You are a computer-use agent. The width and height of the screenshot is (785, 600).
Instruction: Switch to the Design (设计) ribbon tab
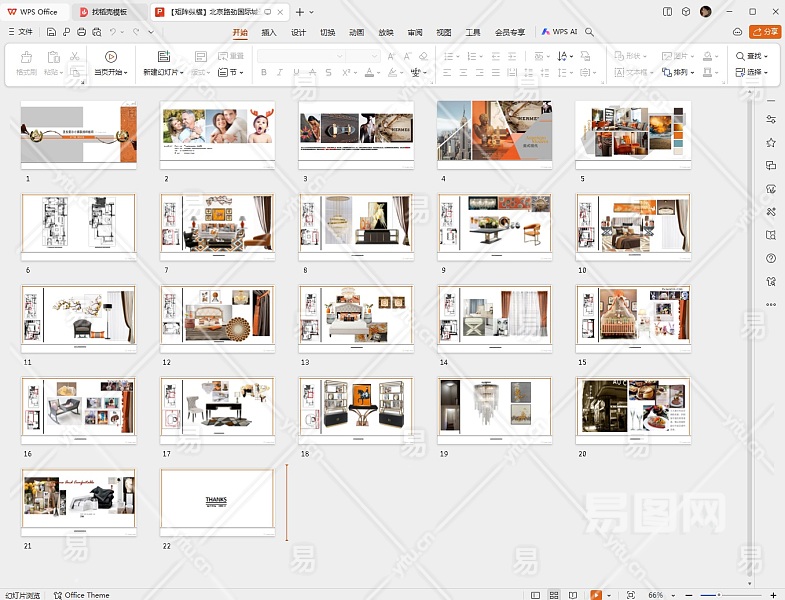click(298, 32)
